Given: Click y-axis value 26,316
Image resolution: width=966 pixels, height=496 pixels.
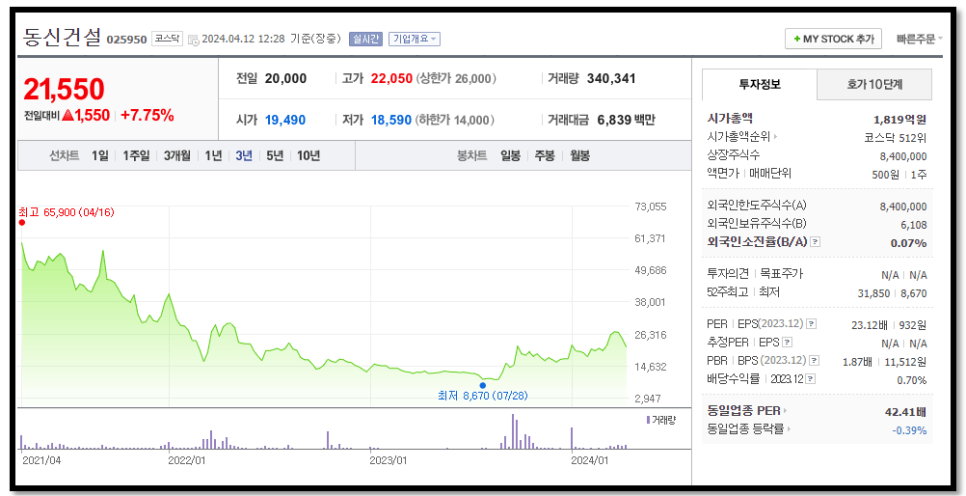Looking at the screenshot, I should coord(650,335).
